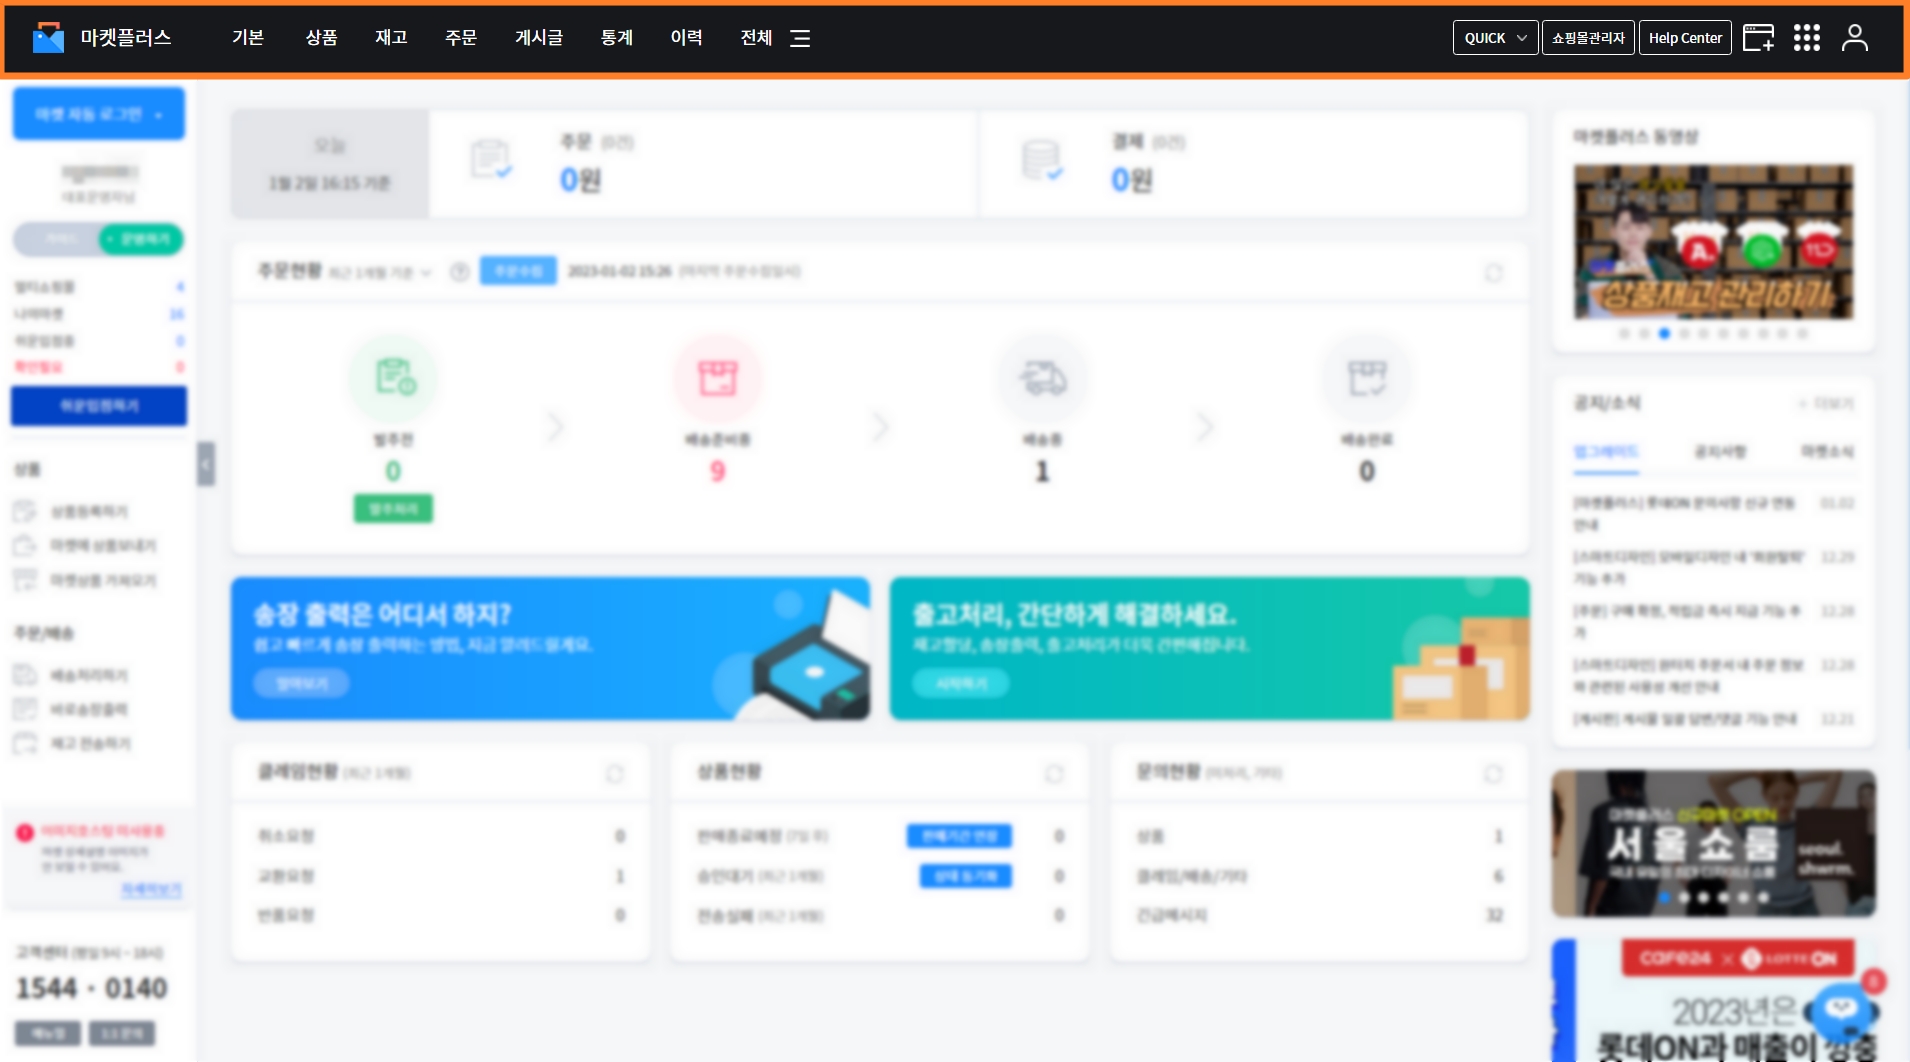Open the 상품 menu

[x=321, y=38]
